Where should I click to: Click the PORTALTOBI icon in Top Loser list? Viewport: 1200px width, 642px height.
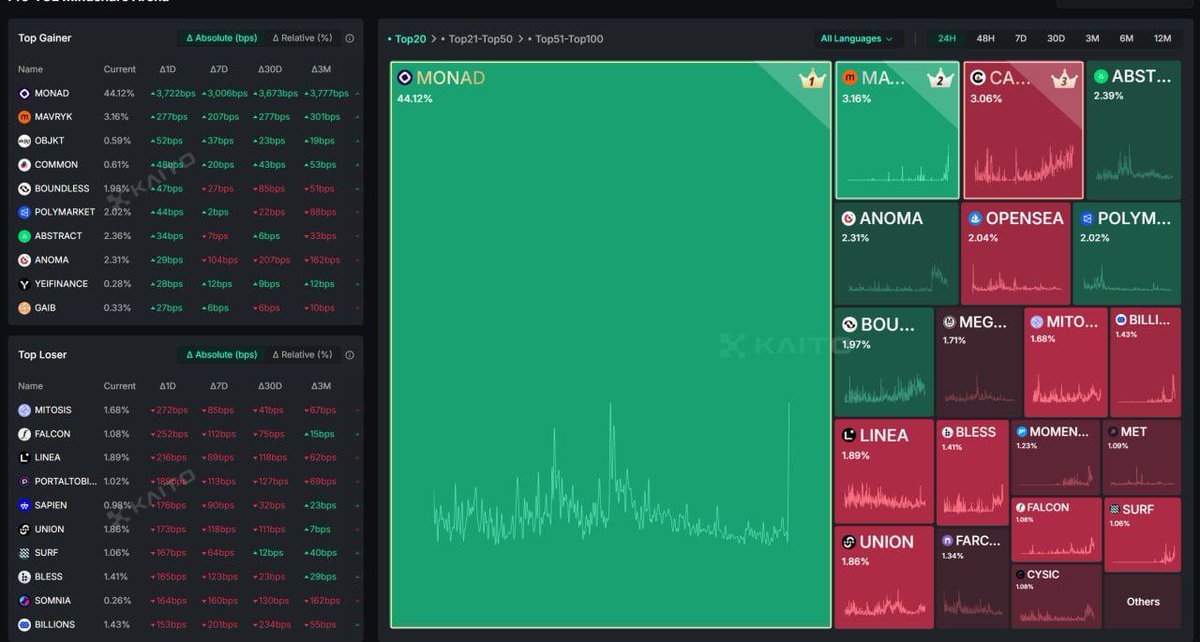click(25, 481)
